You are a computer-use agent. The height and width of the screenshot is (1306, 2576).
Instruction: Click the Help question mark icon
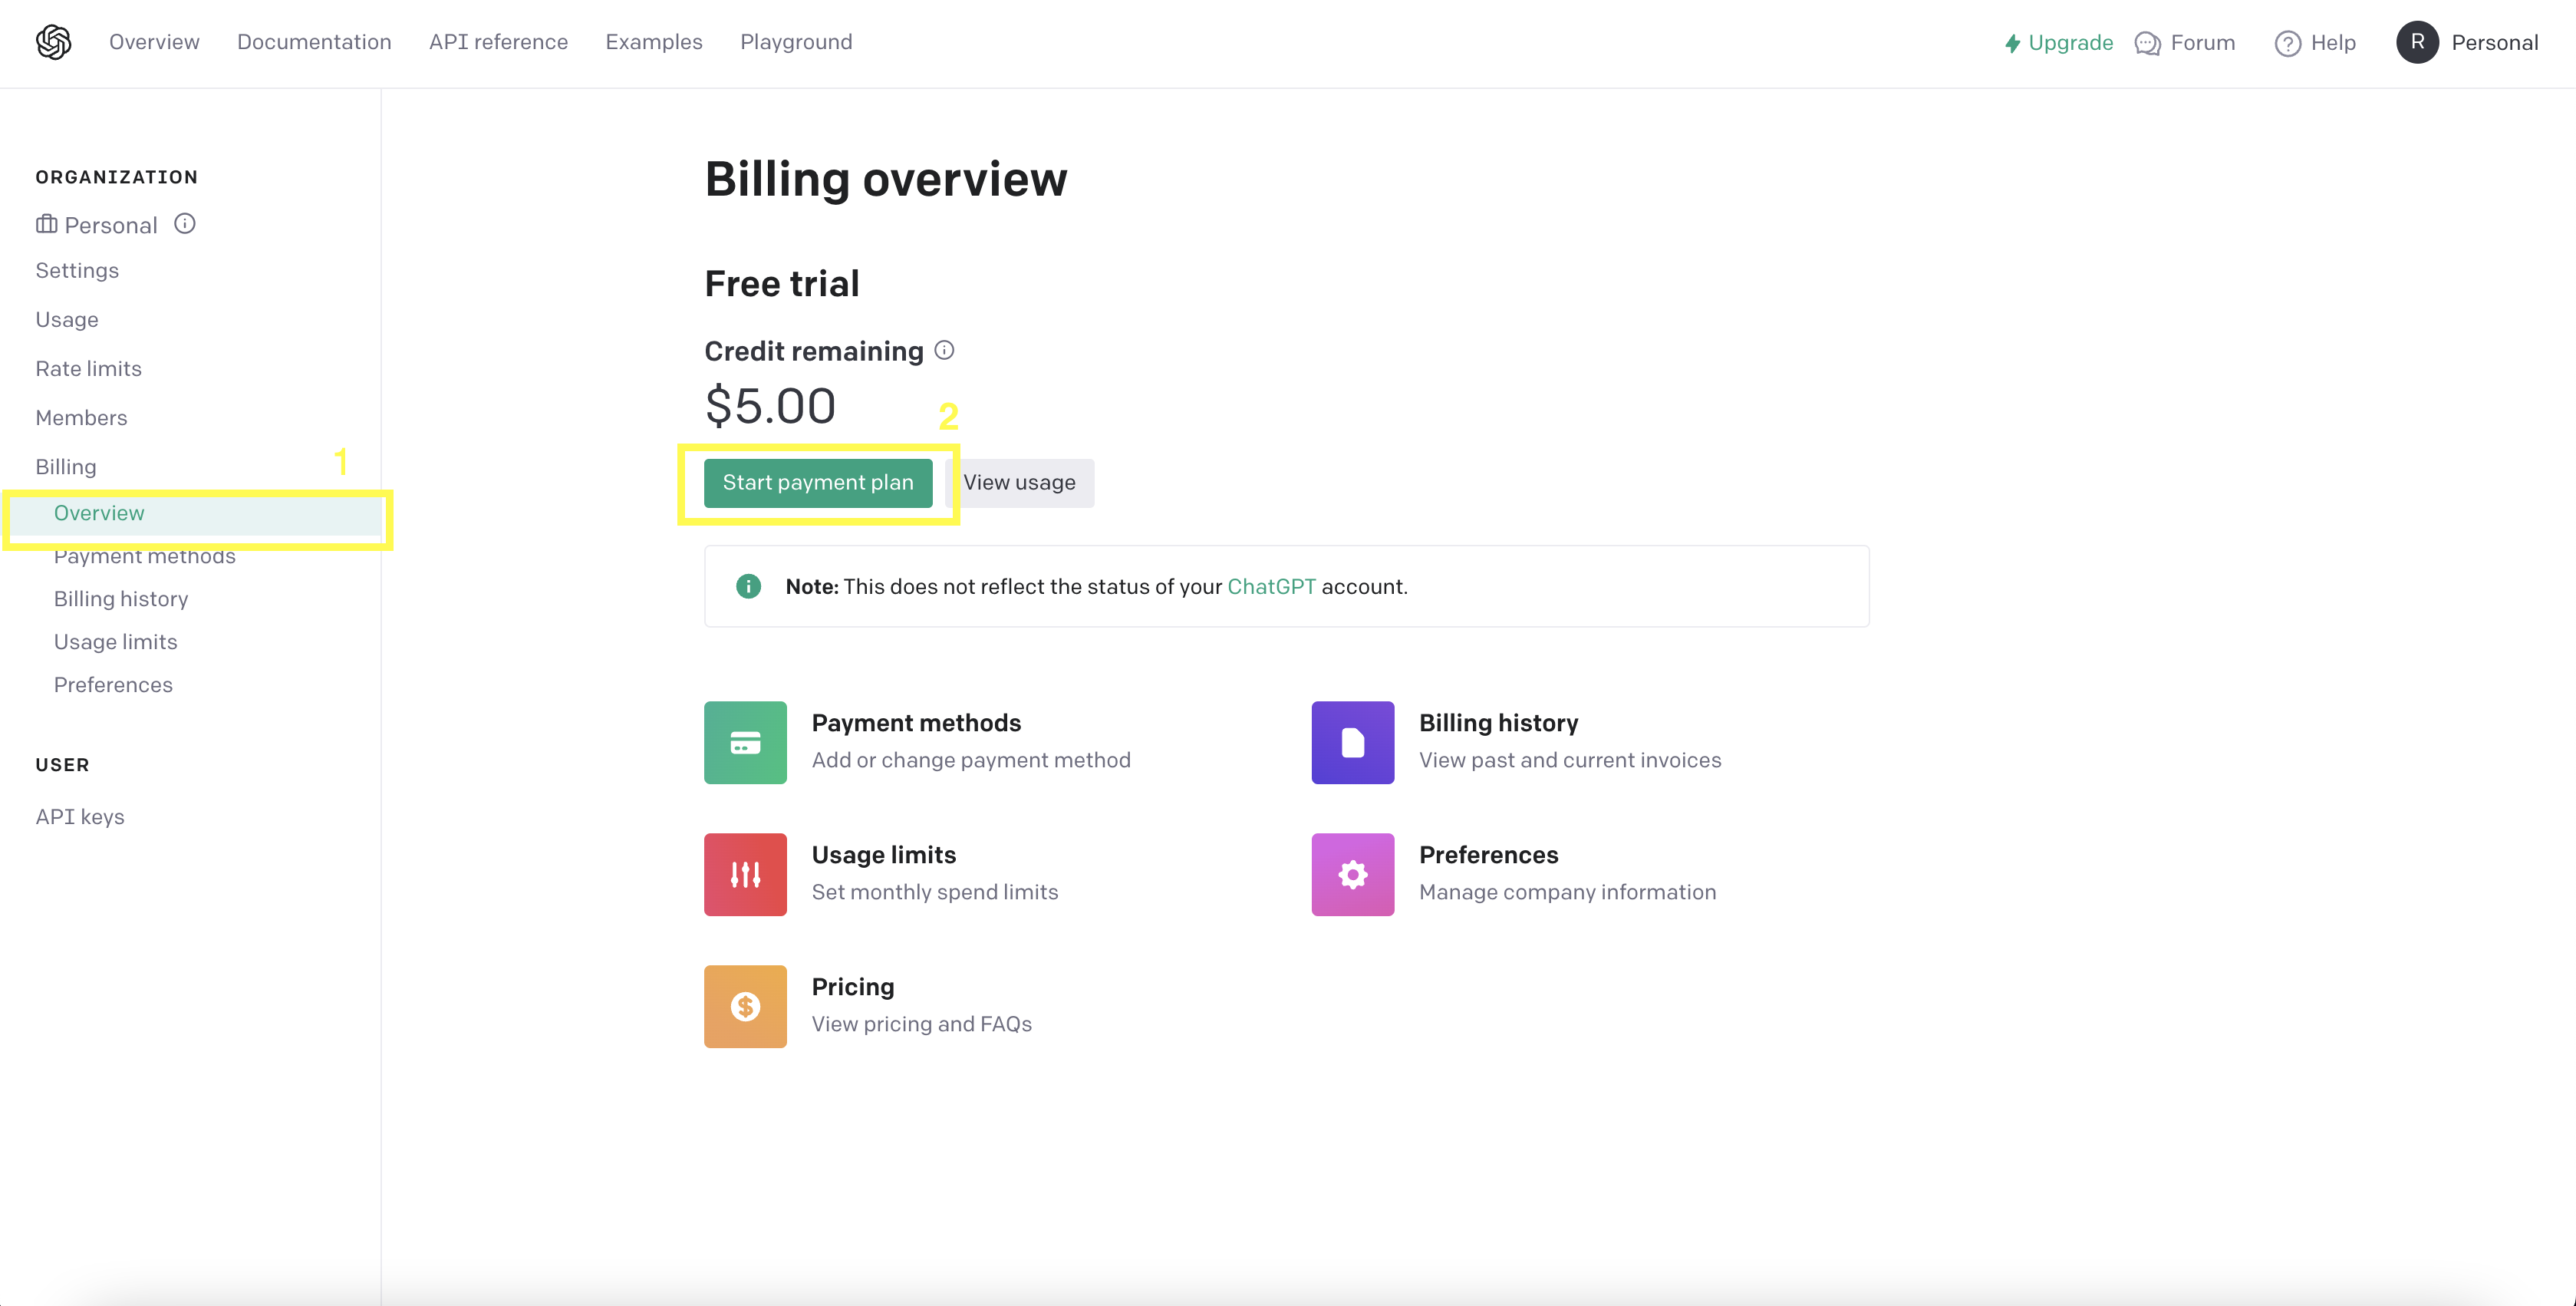click(2287, 43)
